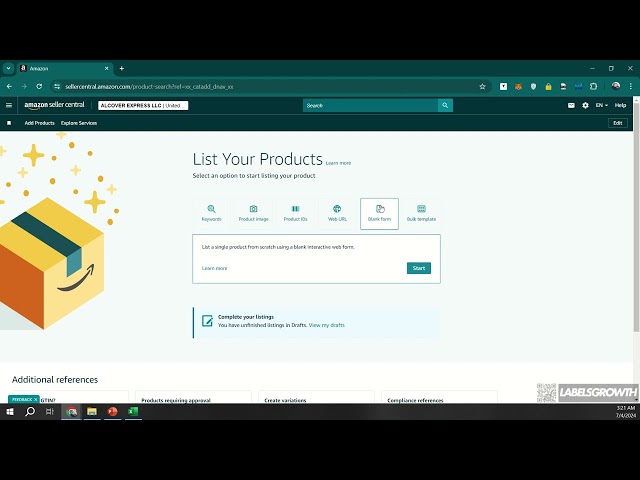
Task: Click the taskbar clock and date
Action: click(x=626, y=411)
